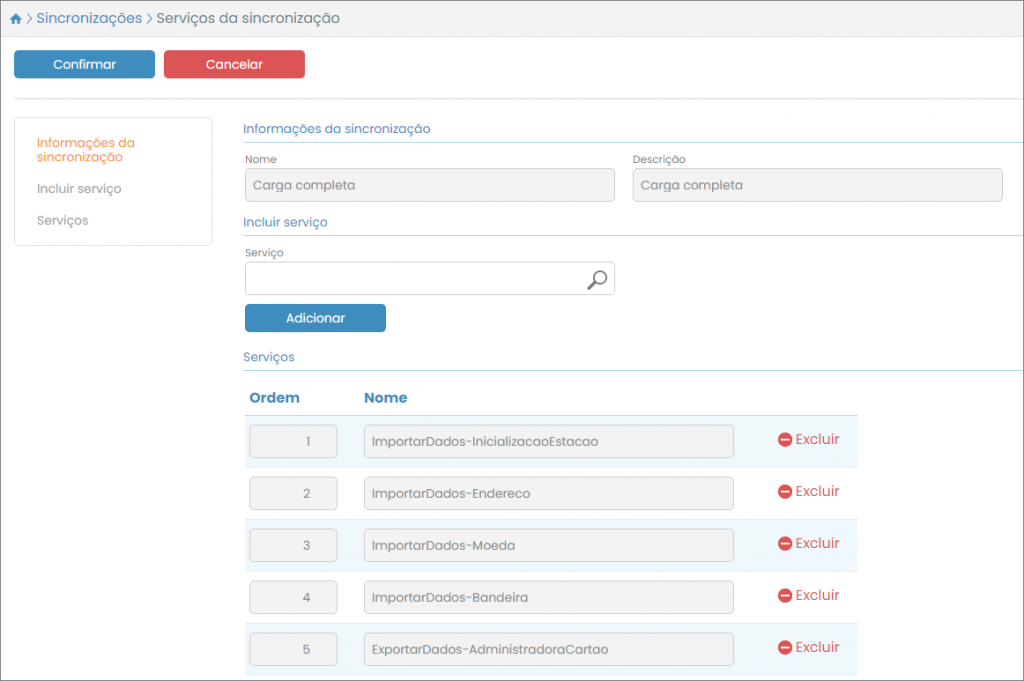Jump to Serviços in the sidebar
The width and height of the screenshot is (1024, 681).
(62, 221)
